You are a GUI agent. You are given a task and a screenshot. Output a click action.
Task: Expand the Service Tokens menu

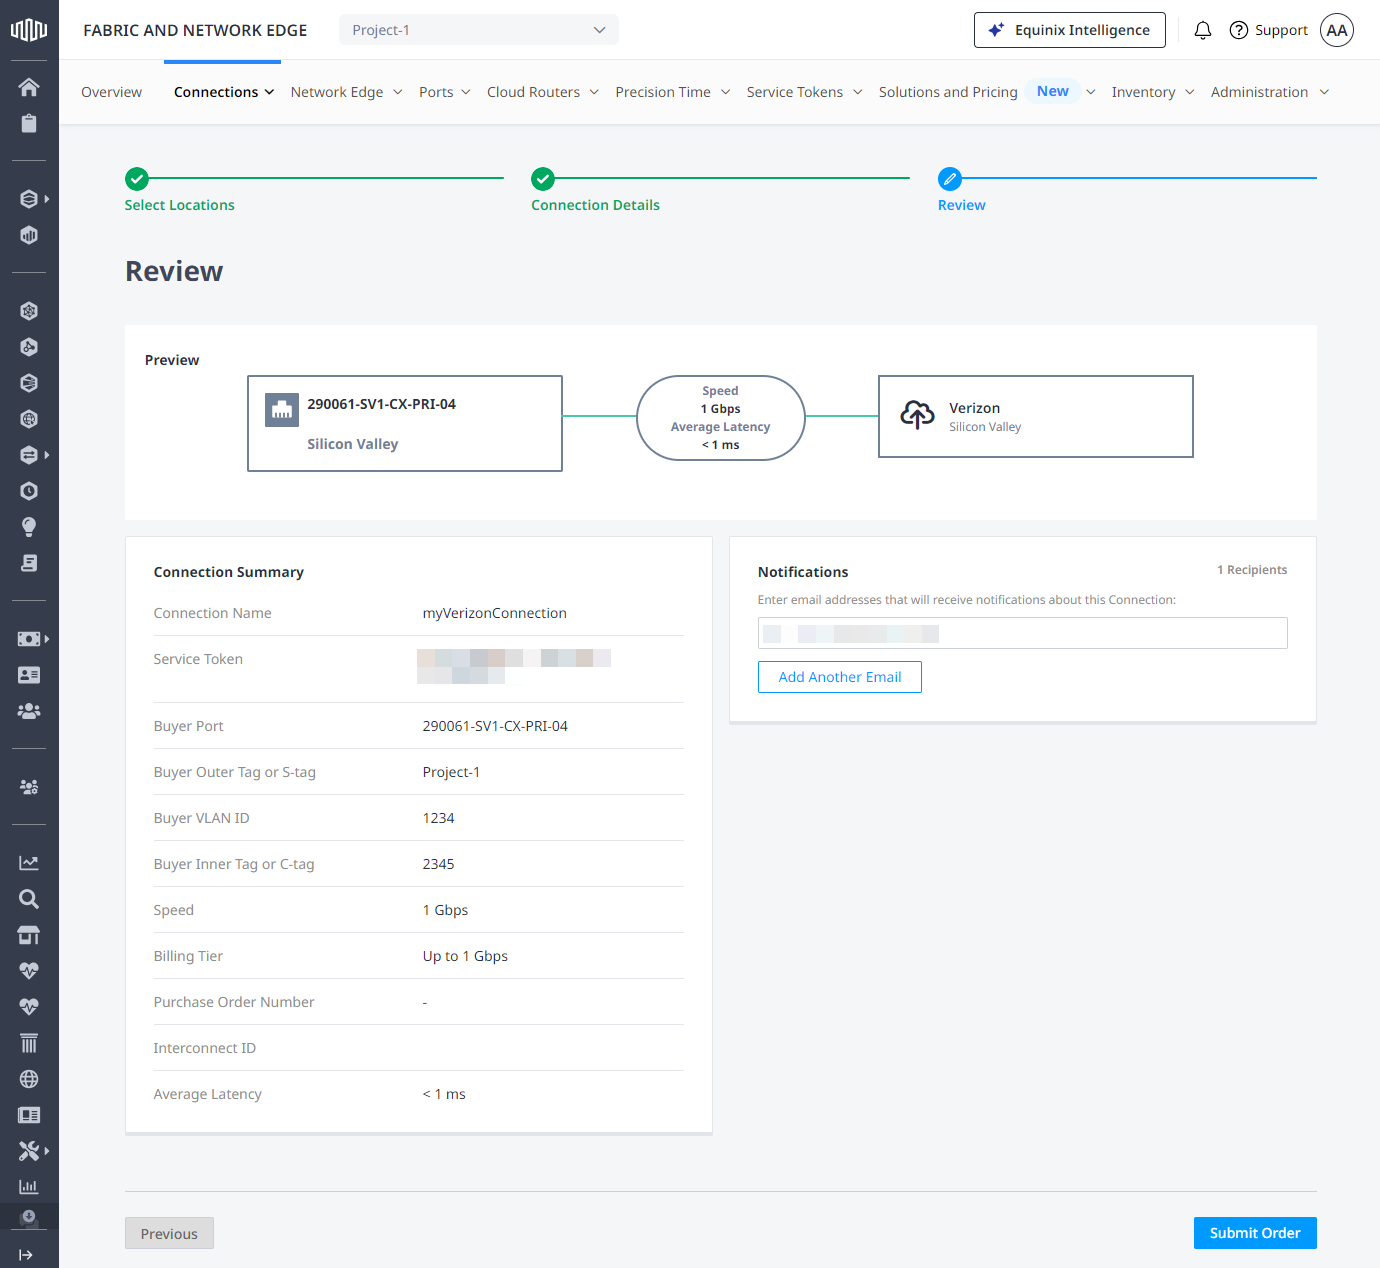[804, 92]
